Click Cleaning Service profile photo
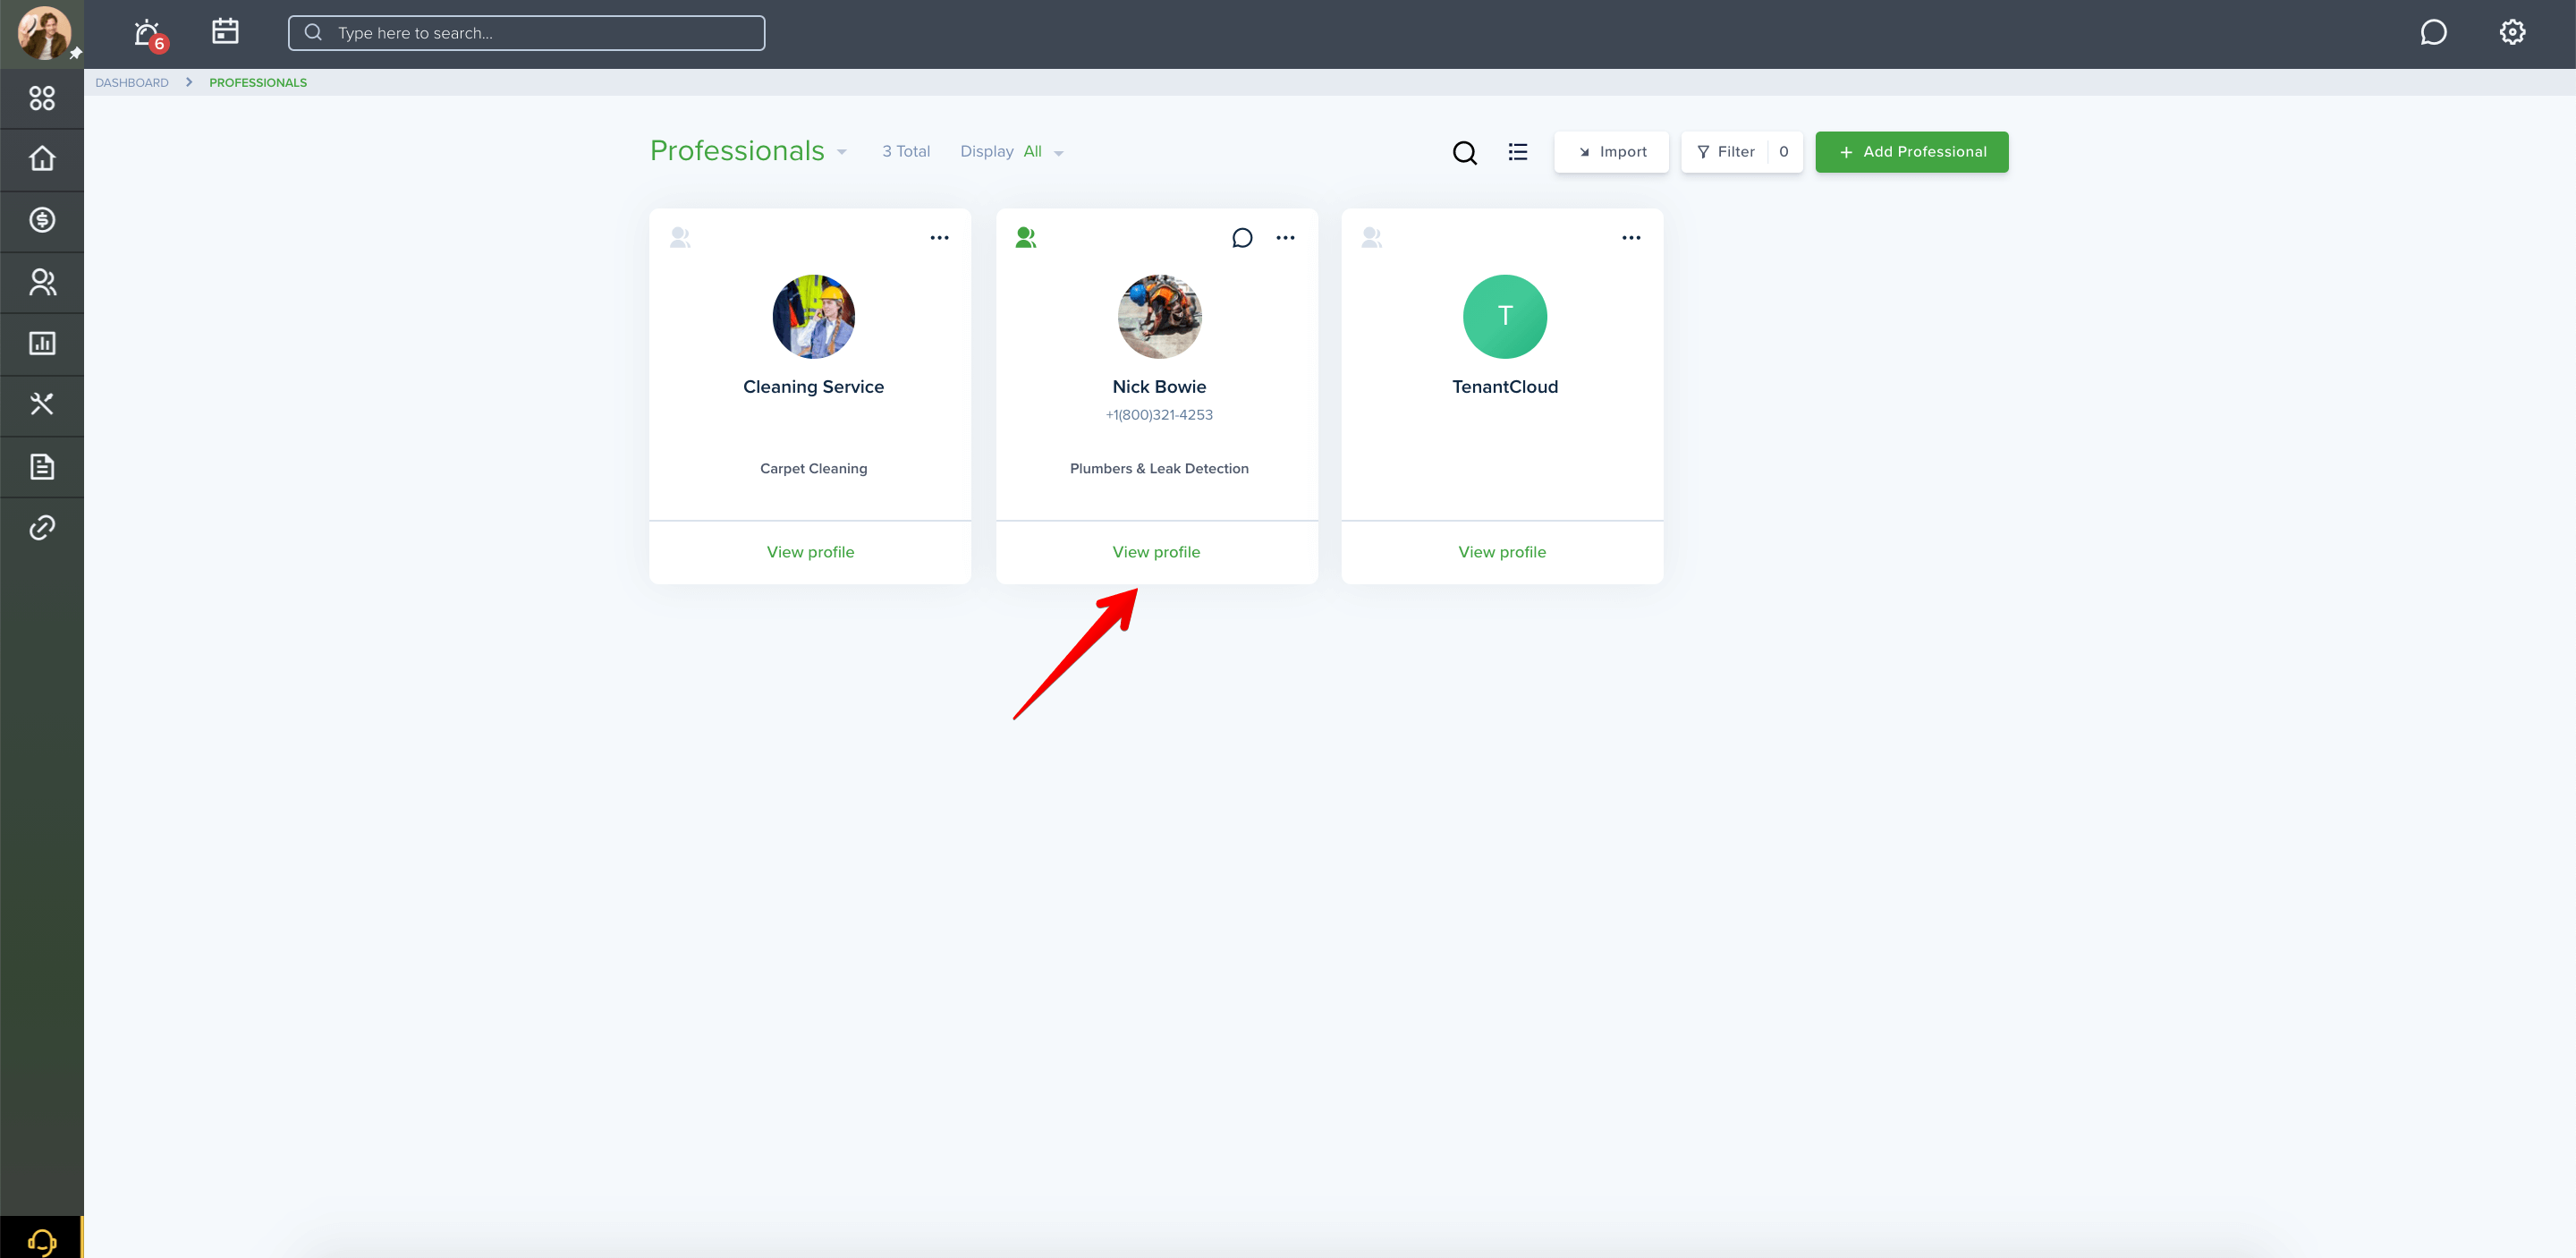This screenshot has height=1258, width=2576. [813, 316]
